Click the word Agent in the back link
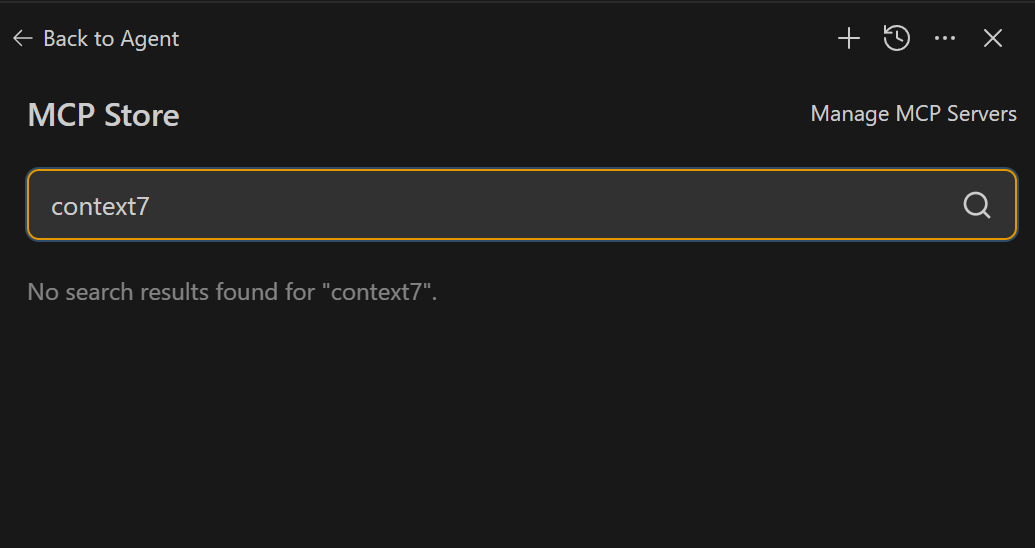Screen dimensions: 1035x548 (x=150, y=39)
